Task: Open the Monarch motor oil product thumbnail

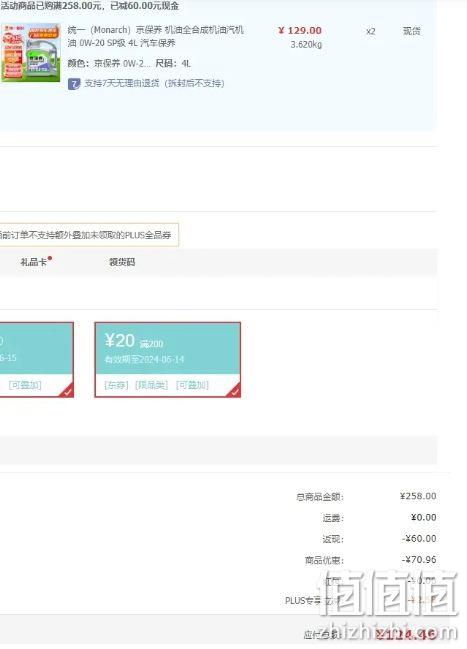Action: [31, 53]
